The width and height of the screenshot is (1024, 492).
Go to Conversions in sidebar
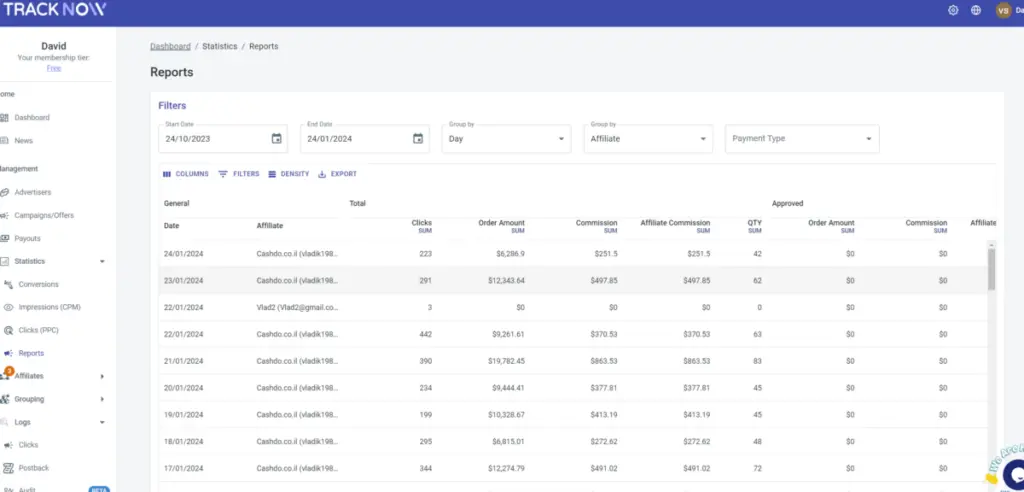(38, 284)
